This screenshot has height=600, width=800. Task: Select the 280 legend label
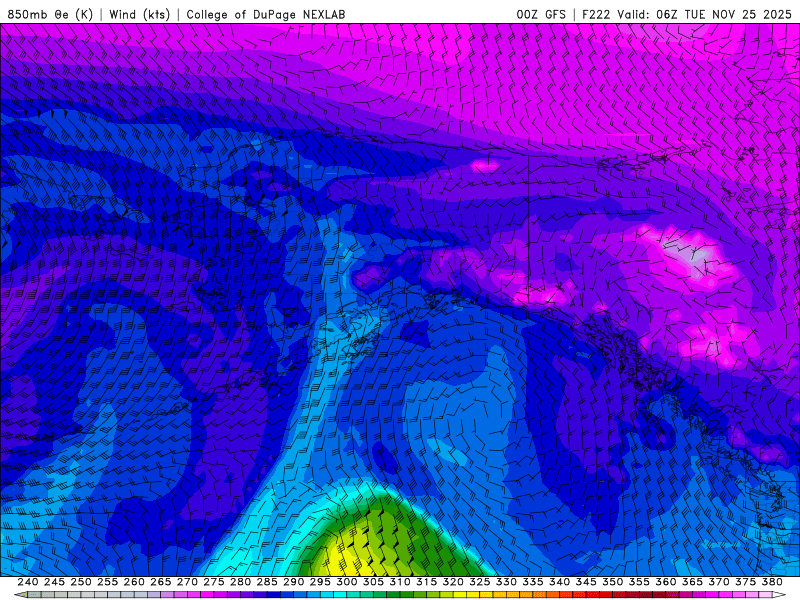click(240, 582)
